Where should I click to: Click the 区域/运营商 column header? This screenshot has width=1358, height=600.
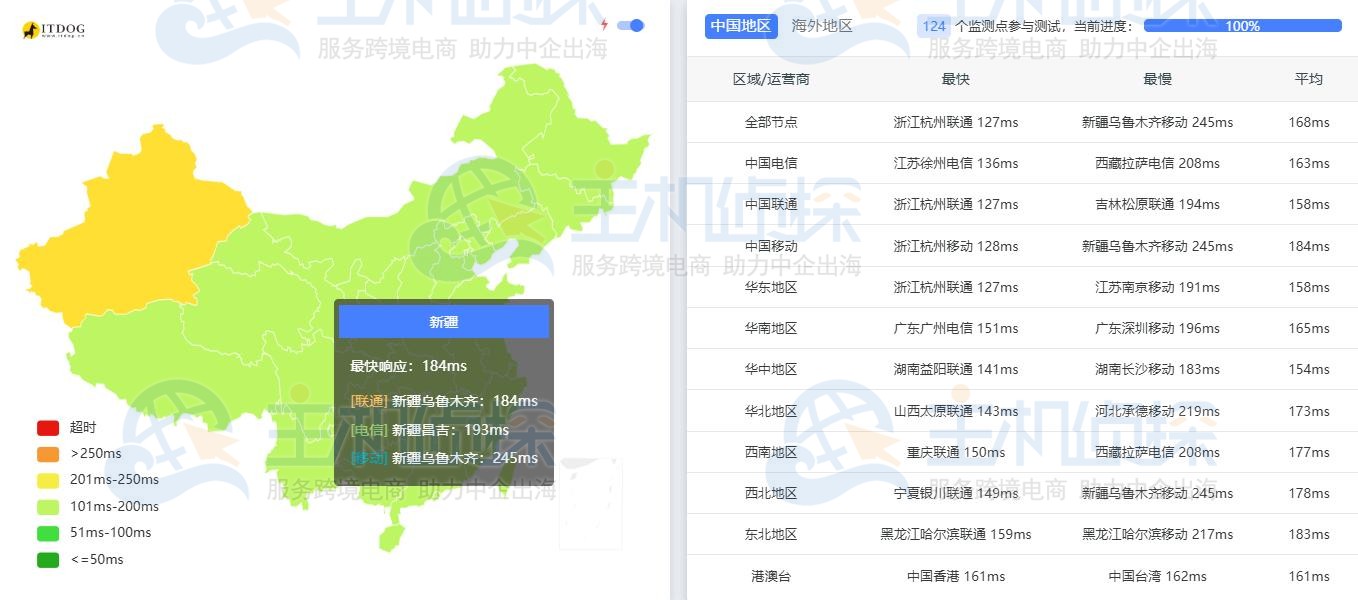[x=771, y=80]
